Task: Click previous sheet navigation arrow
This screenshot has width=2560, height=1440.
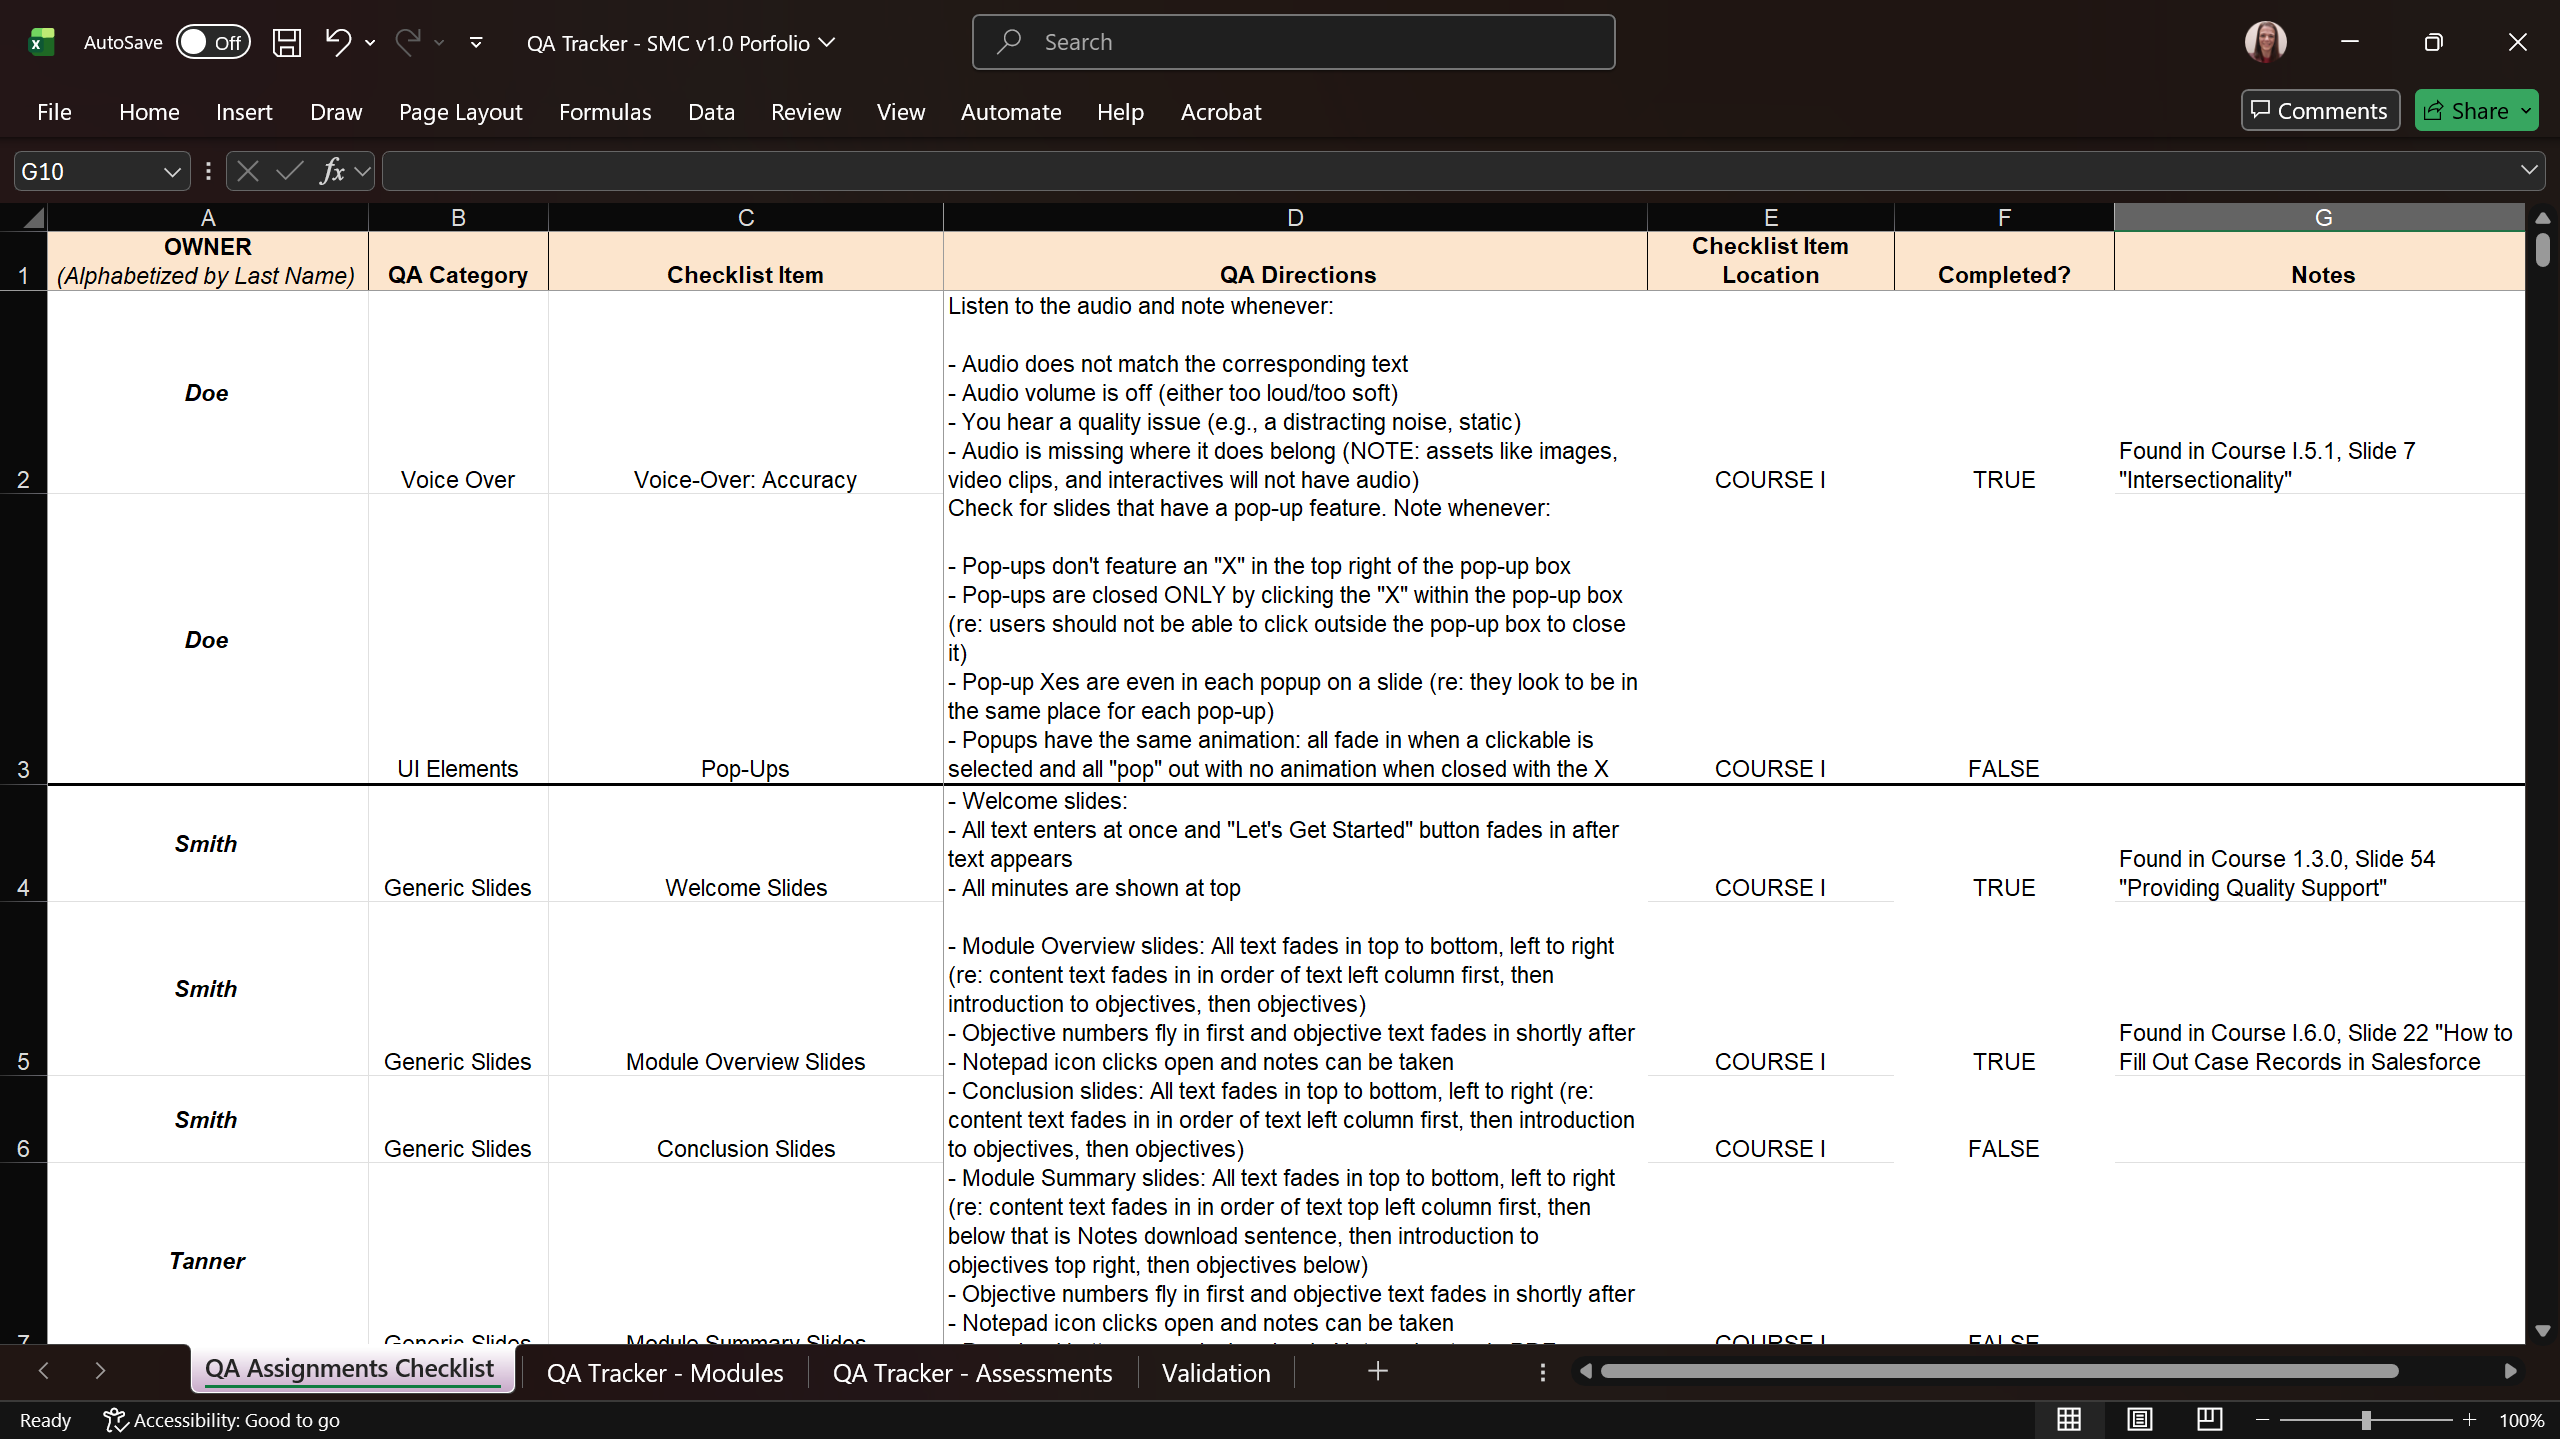Action: [x=43, y=1371]
